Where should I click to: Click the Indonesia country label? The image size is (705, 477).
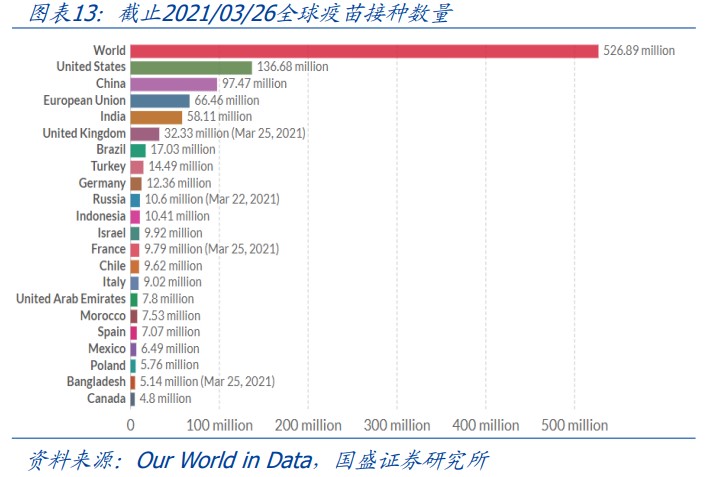tap(101, 216)
